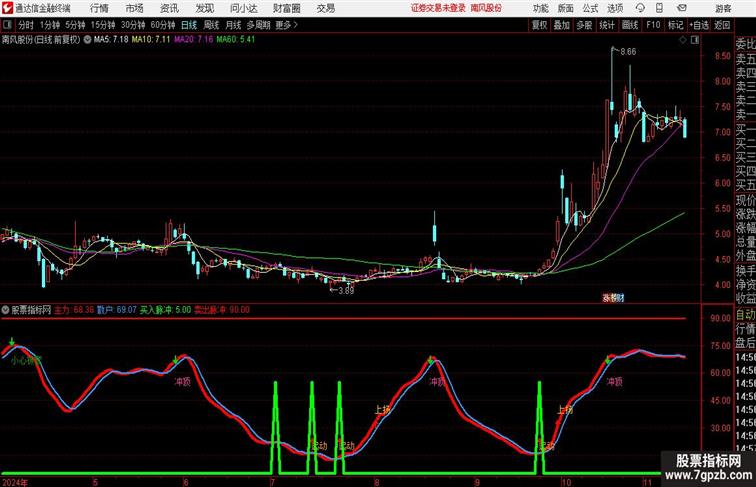Expand main chart indicator dropdown beside 南风股份
Screen dimensions: 756x487
tap(88, 40)
